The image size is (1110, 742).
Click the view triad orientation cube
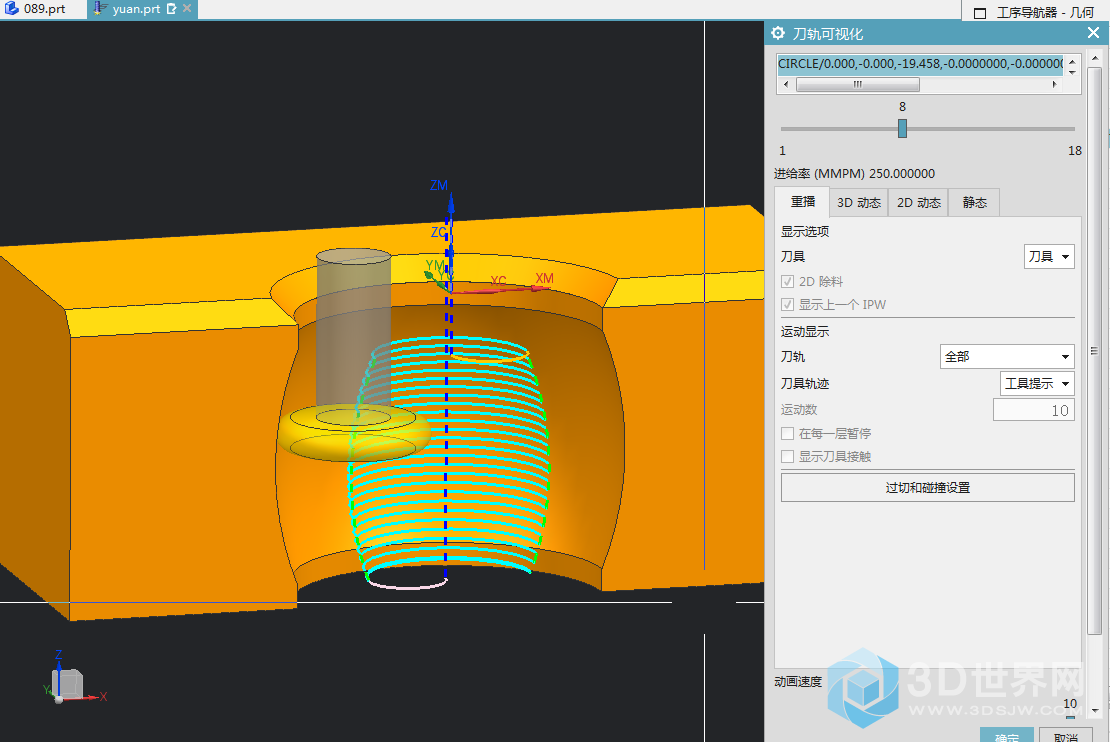pos(69,684)
